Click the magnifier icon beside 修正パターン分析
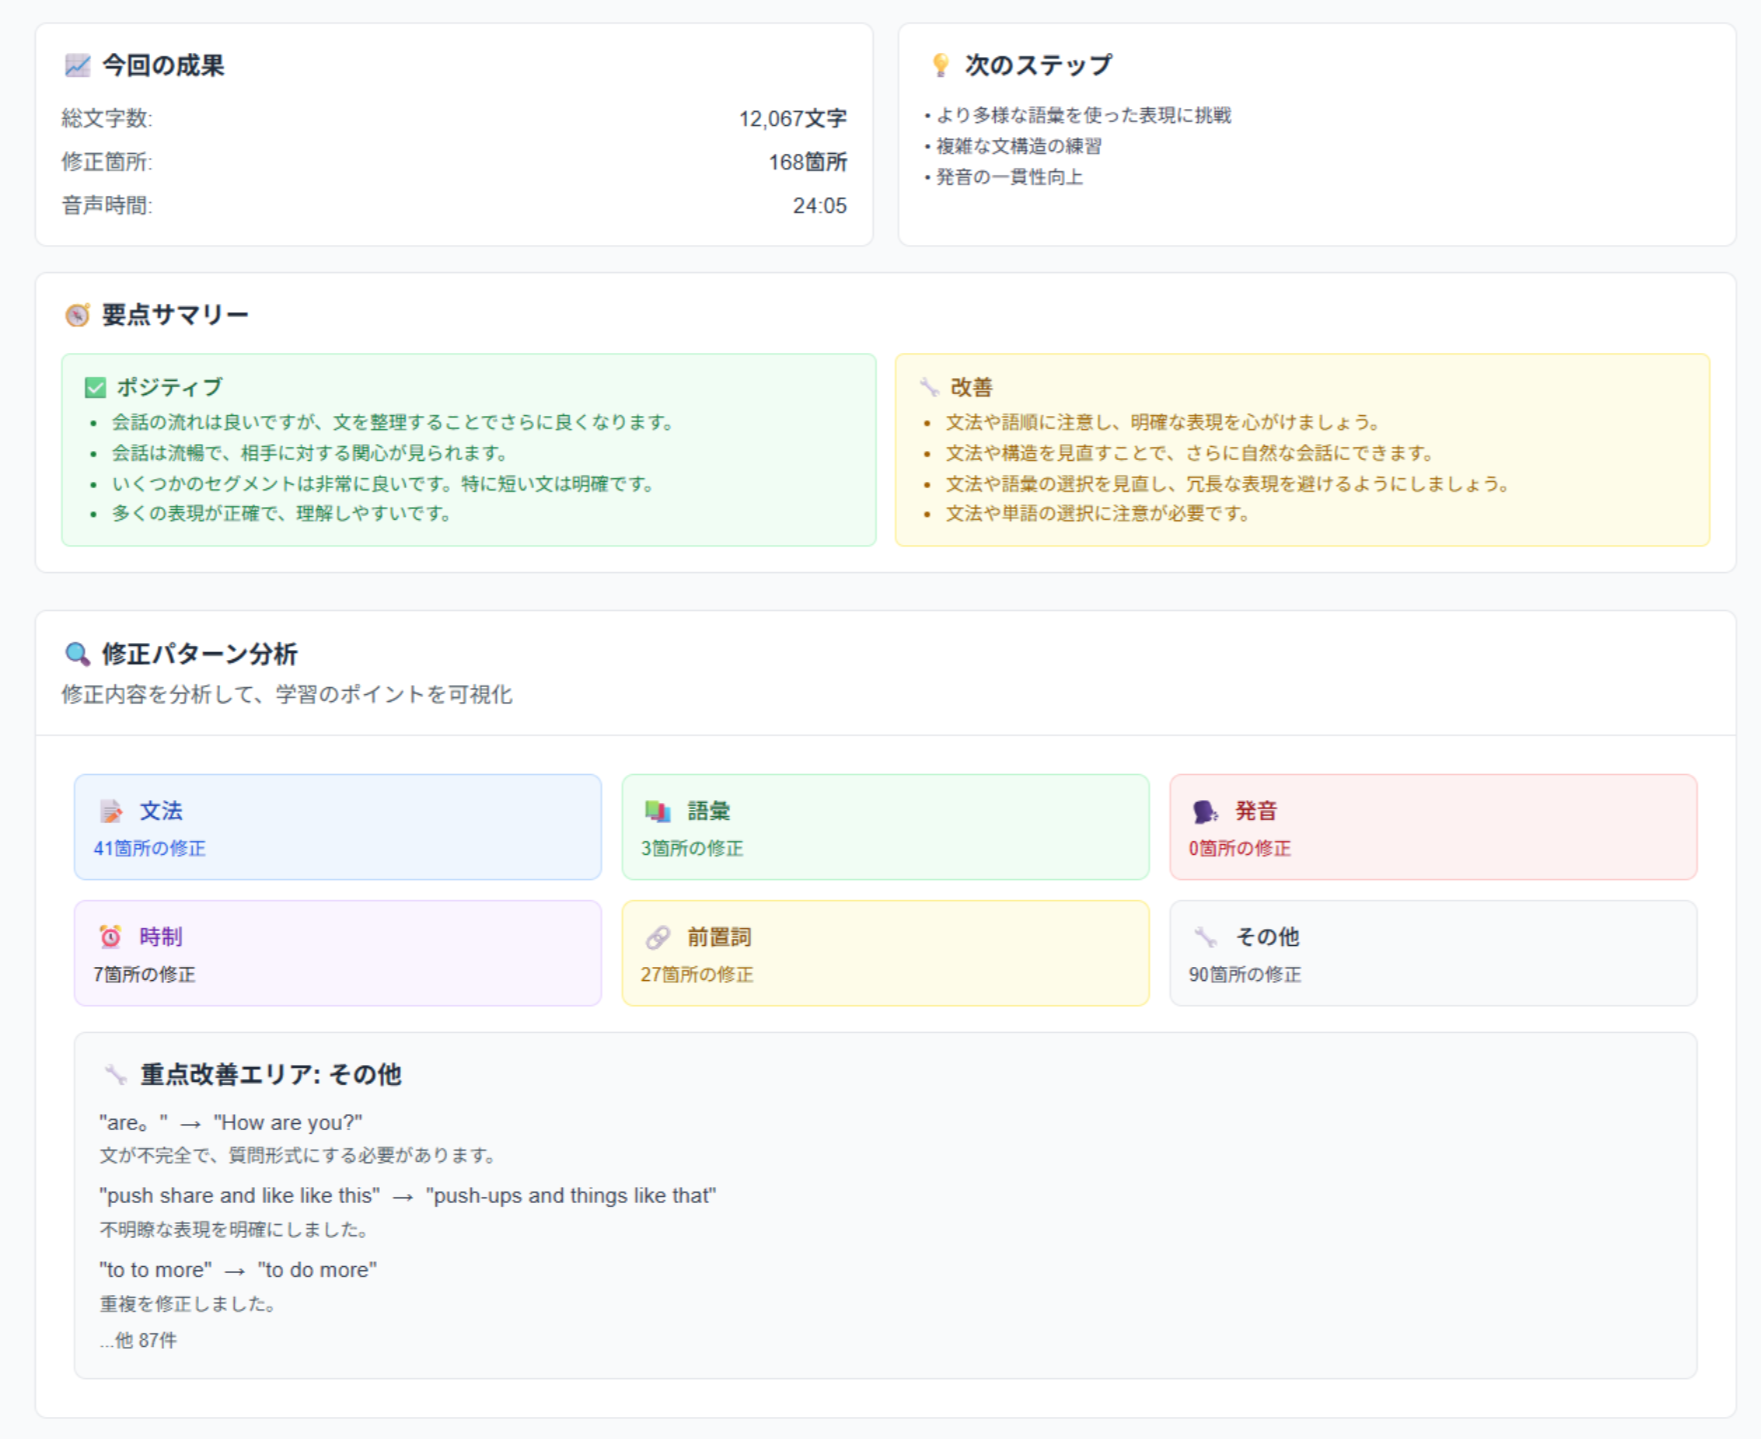The image size is (1761, 1439). (77, 654)
